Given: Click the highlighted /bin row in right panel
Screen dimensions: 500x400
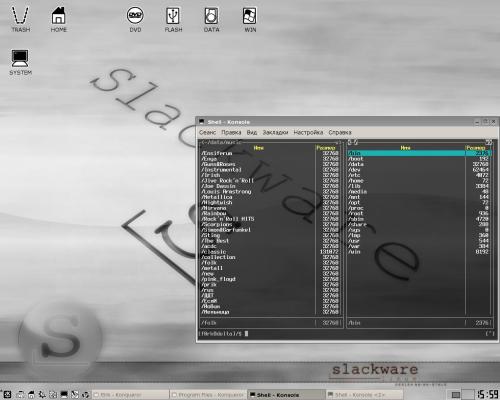Looking at the screenshot, I should click(419, 153).
